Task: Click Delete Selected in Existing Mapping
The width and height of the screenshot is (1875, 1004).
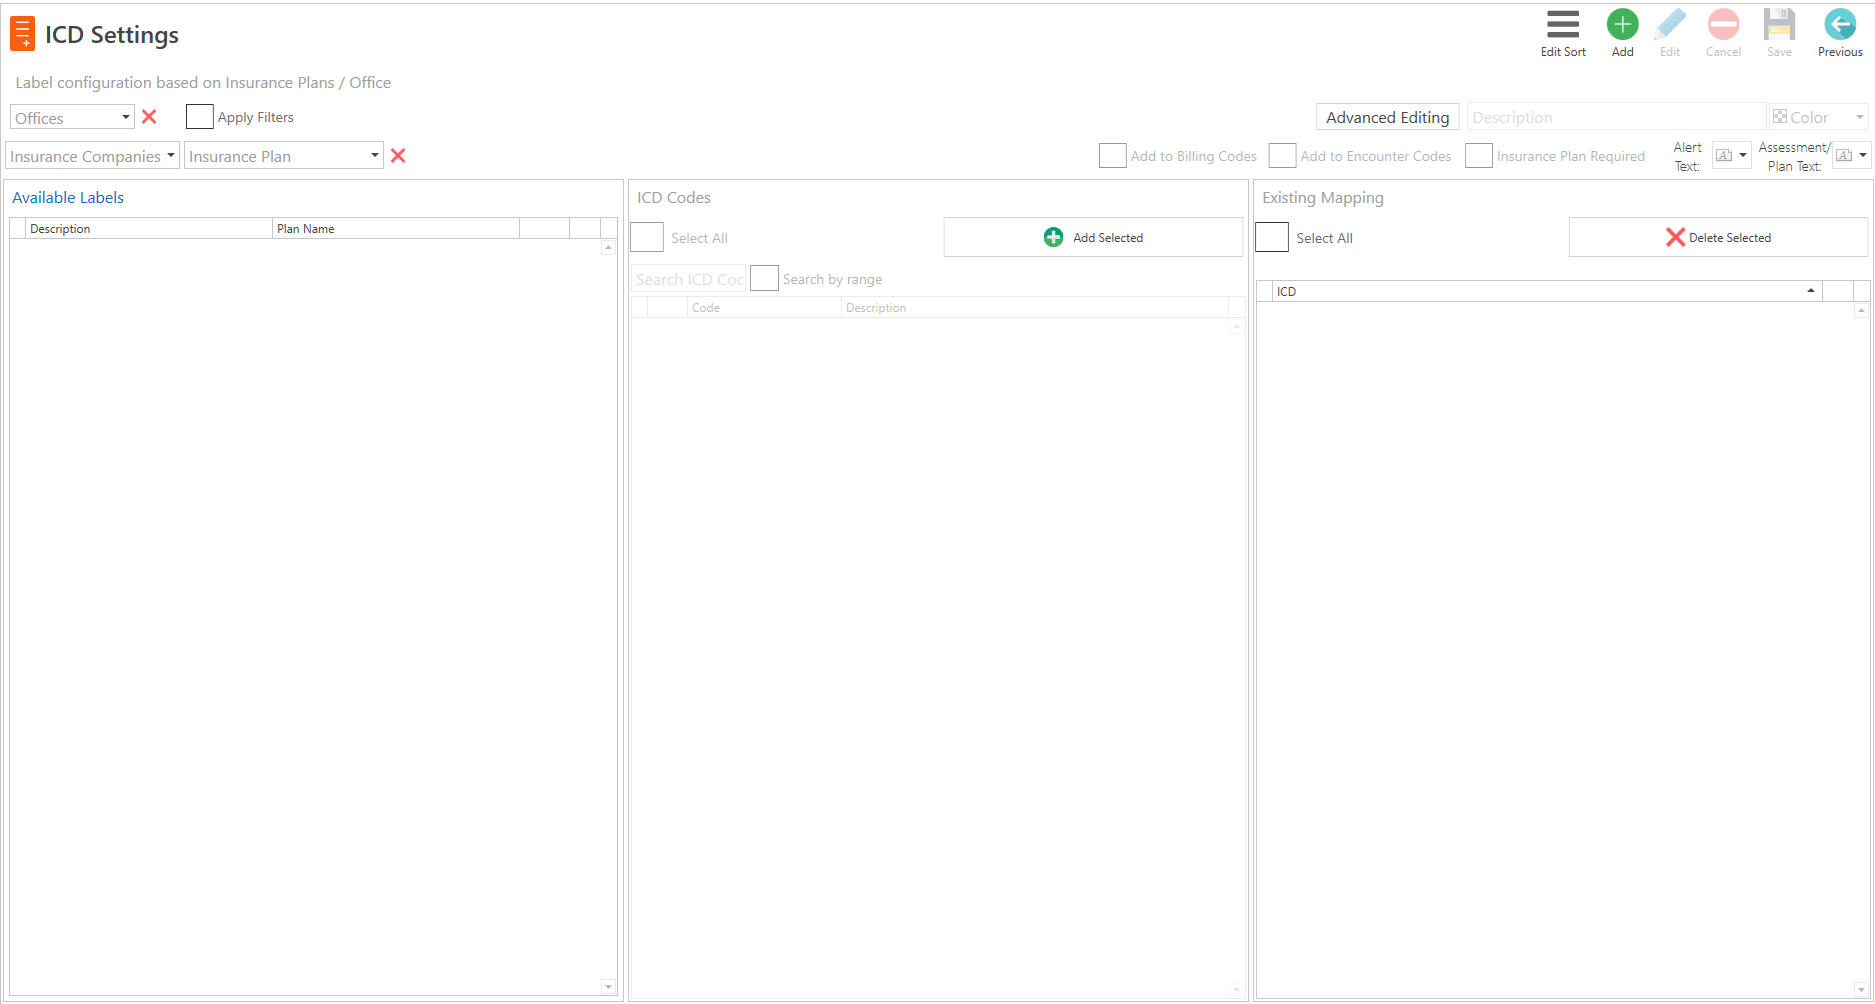Action: tap(1717, 237)
